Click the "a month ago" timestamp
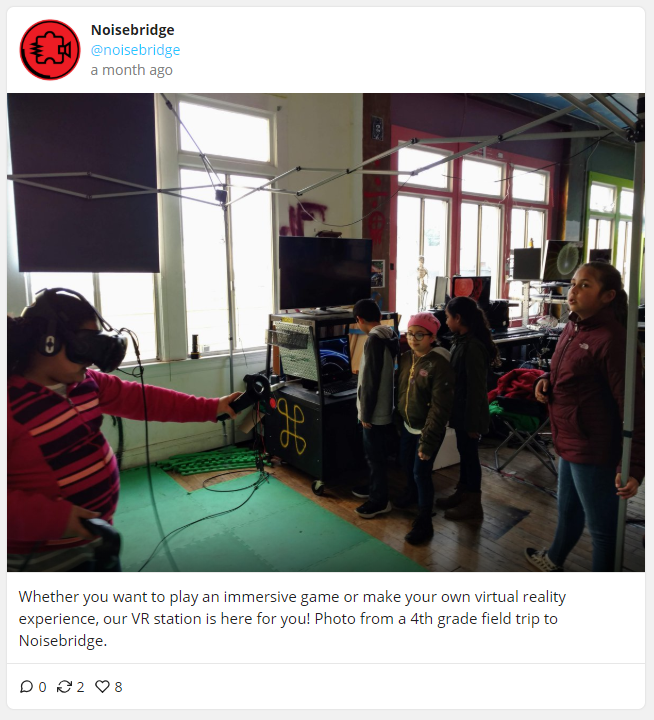Screen dimensions: 654x720 pos(131,70)
